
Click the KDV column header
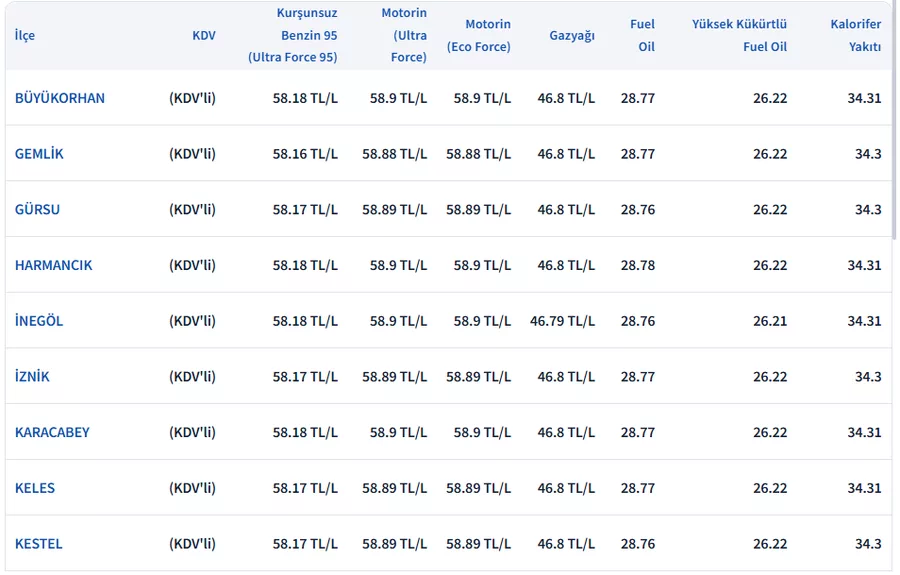point(203,35)
